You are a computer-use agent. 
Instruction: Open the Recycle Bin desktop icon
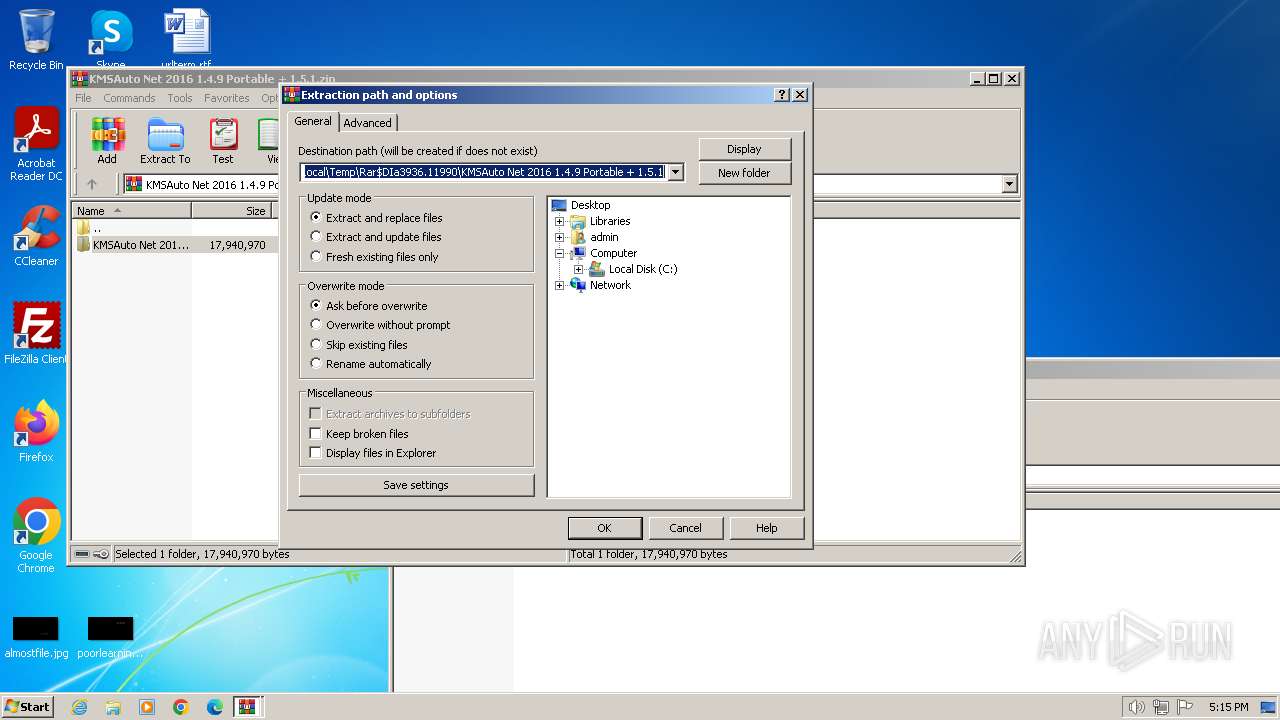tap(36, 40)
